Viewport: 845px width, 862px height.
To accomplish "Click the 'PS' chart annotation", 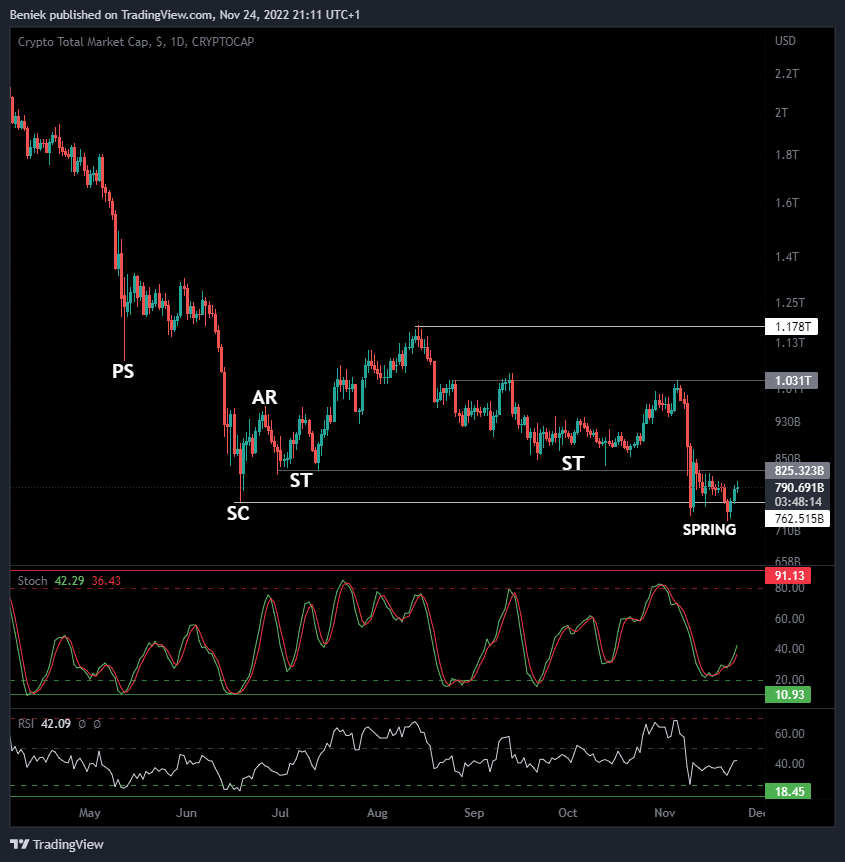I will coord(123,371).
